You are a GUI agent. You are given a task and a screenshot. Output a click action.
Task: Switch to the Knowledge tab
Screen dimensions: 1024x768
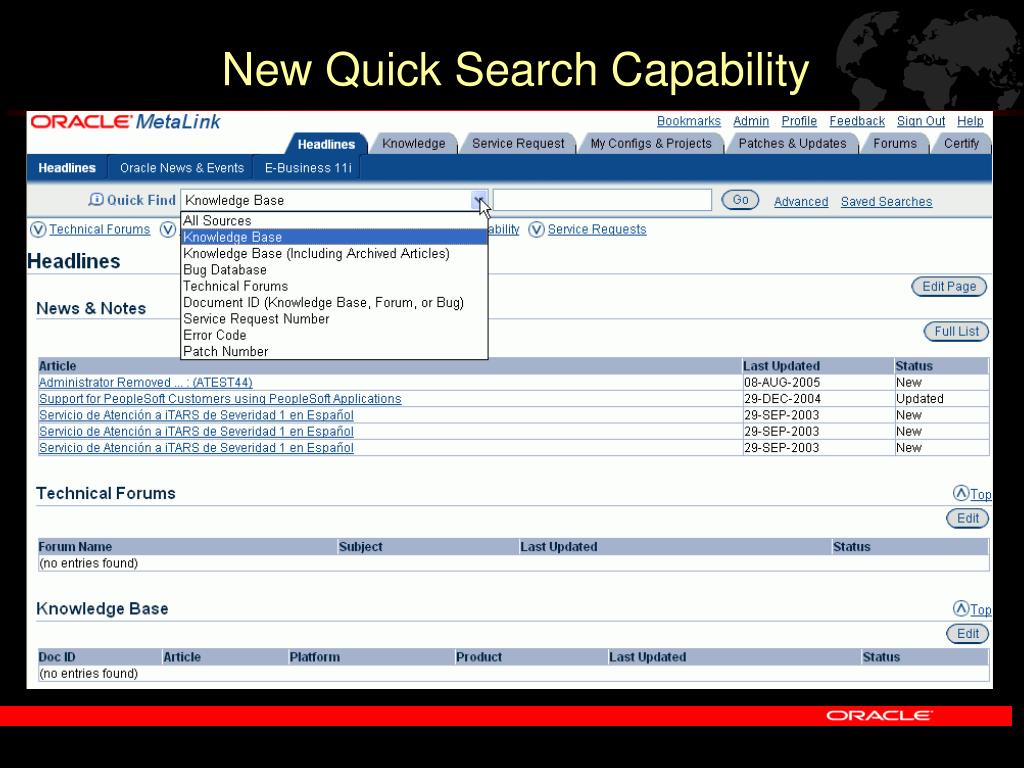pyautogui.click(x=413, y=144)
